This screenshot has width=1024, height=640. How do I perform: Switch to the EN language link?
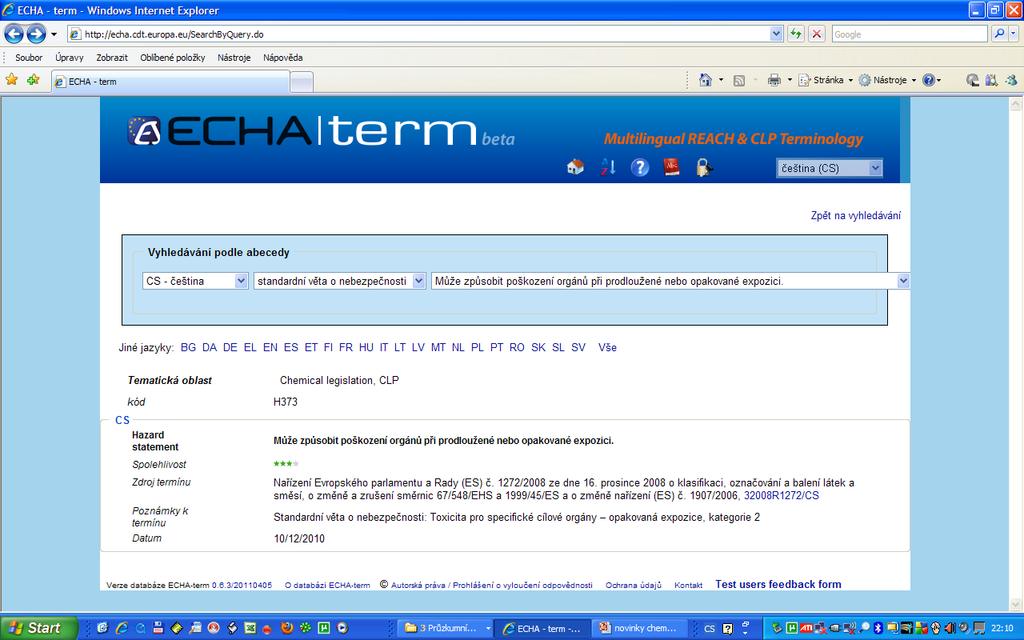coord(270,347)
